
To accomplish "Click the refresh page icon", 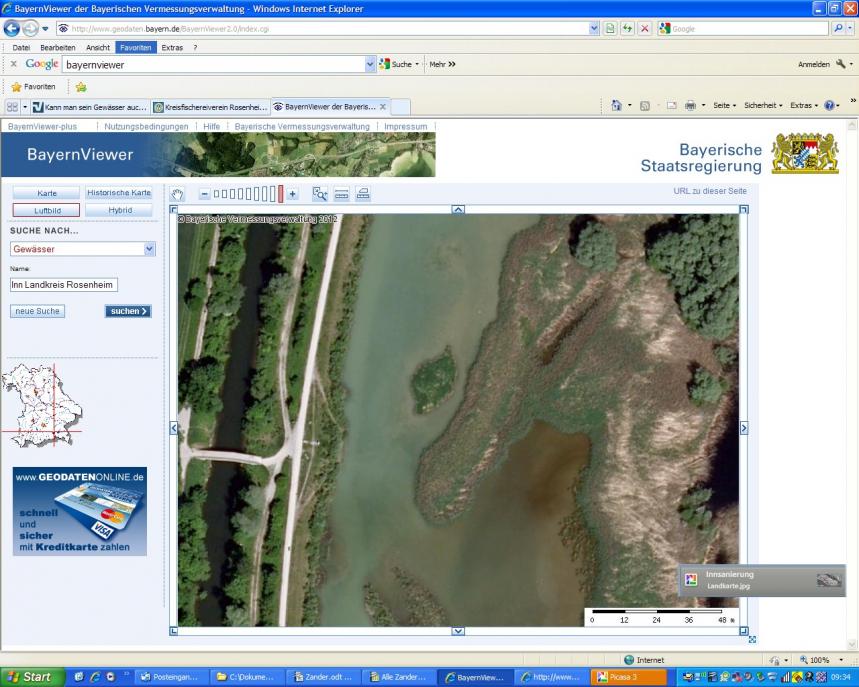I will 627,28.
